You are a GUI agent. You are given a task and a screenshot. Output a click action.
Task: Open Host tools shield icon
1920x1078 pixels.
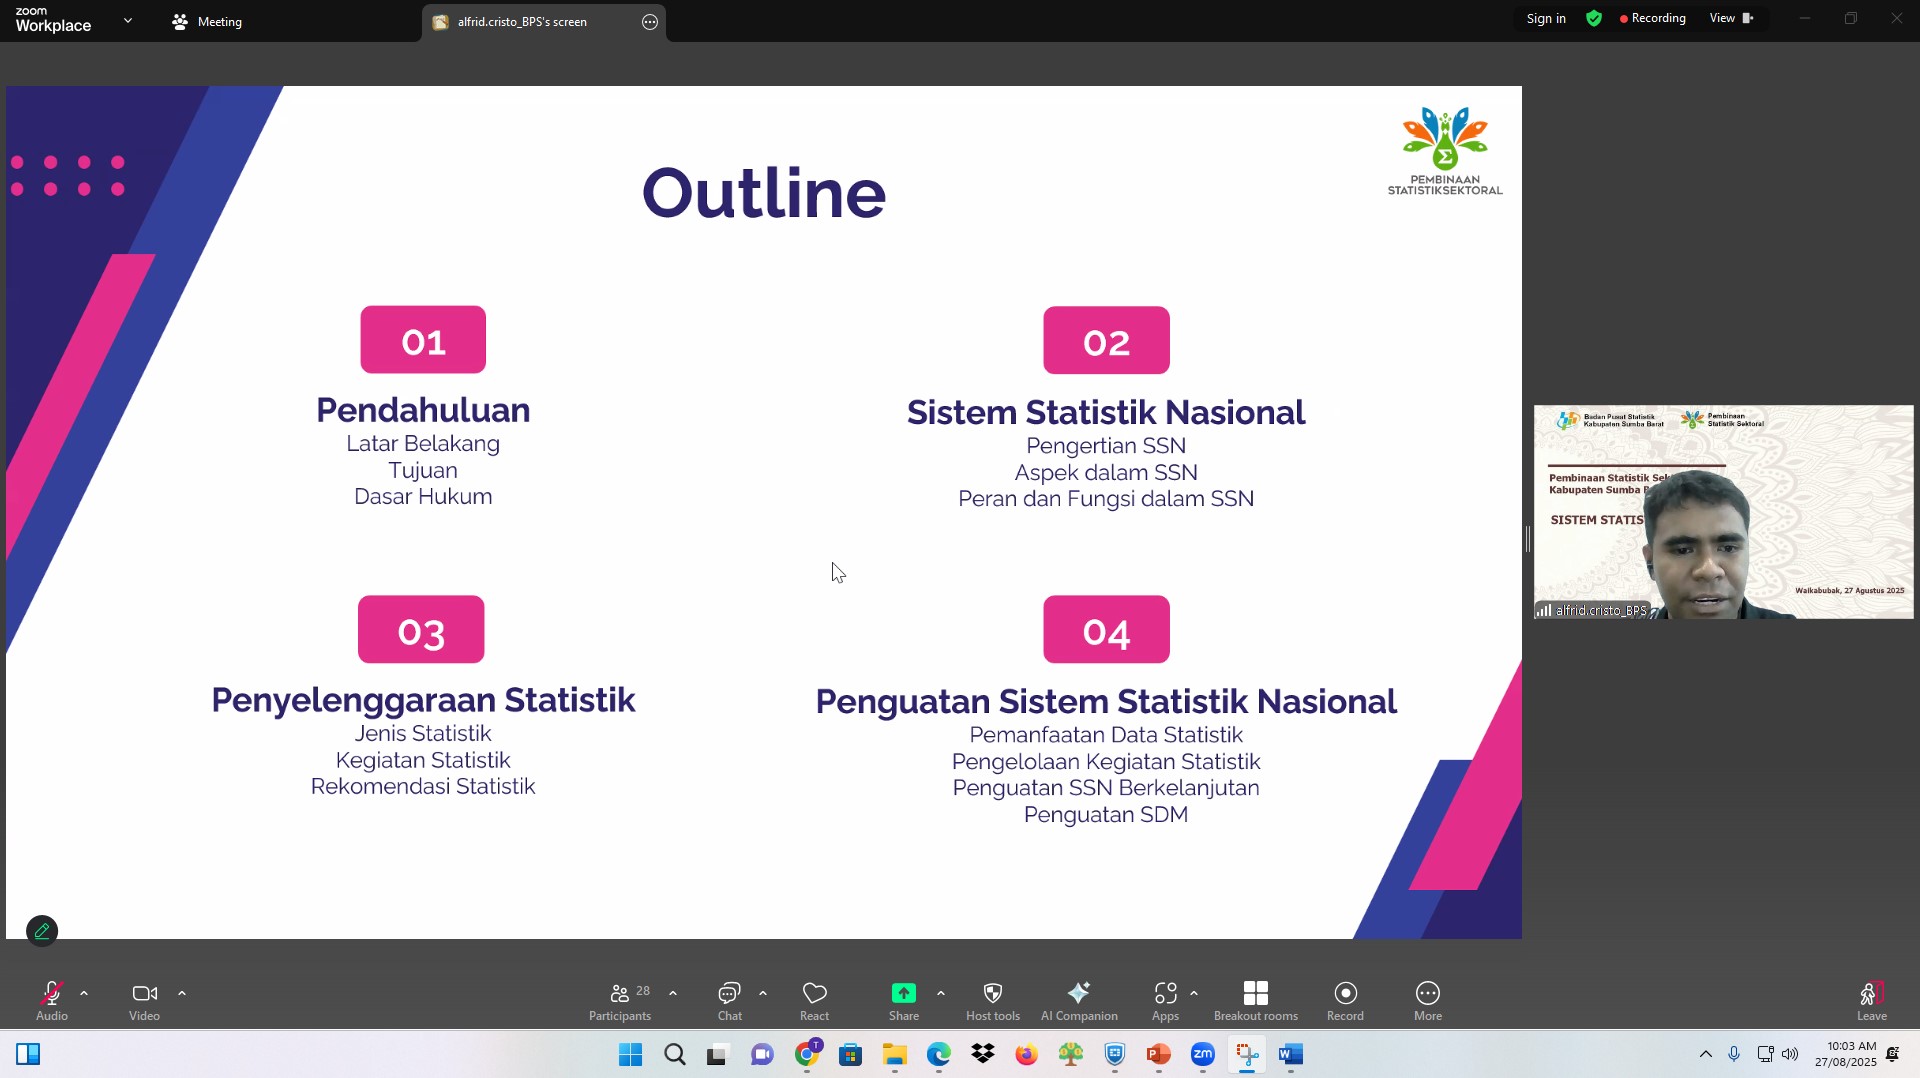[x=992, y=1001]
